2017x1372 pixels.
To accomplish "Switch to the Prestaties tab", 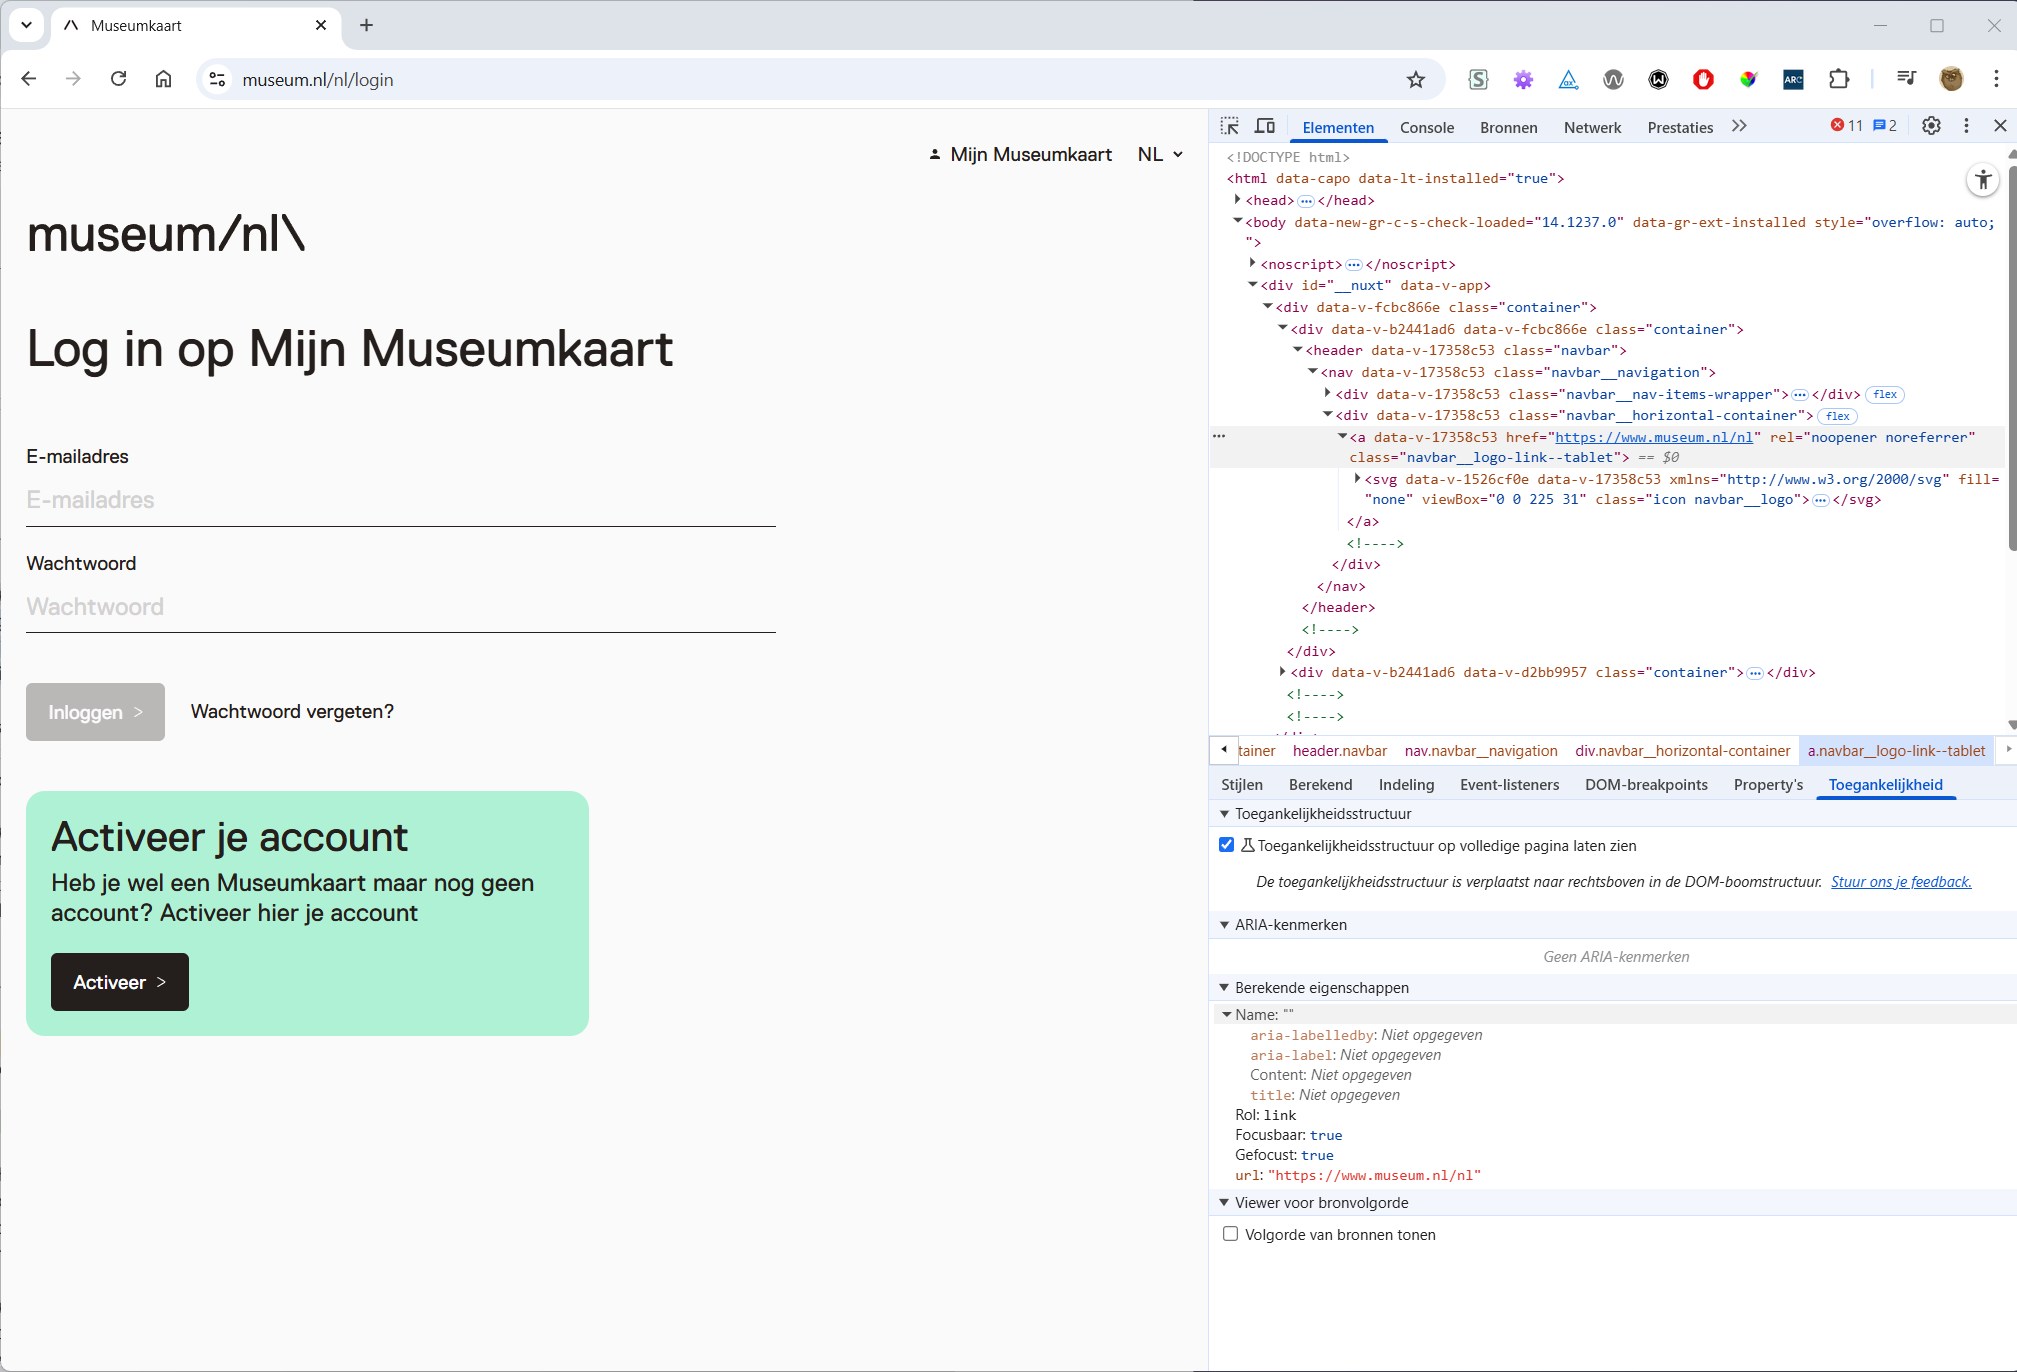I will (1680, 127).
